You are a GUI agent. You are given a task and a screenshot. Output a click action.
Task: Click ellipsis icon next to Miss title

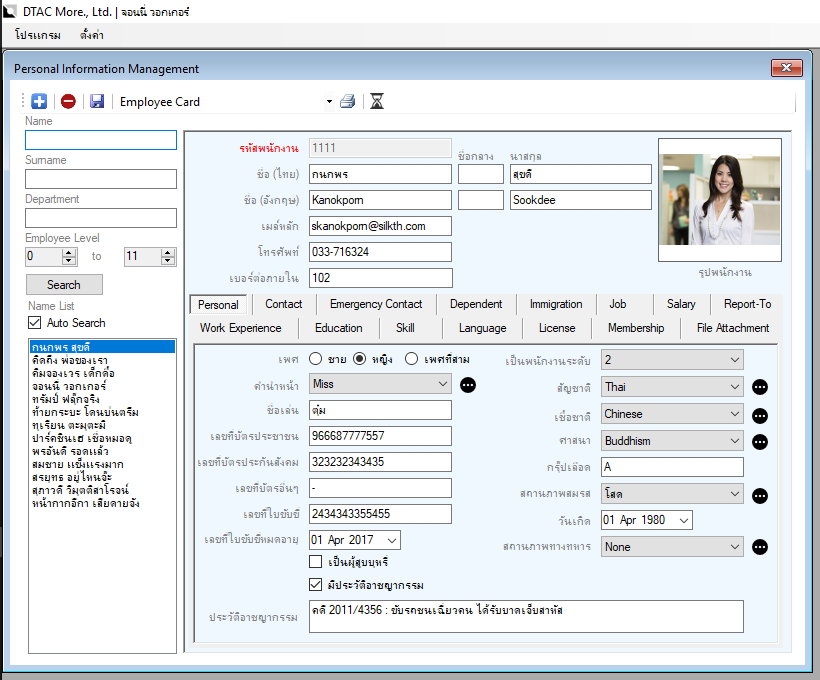click(x=468, y=384)
